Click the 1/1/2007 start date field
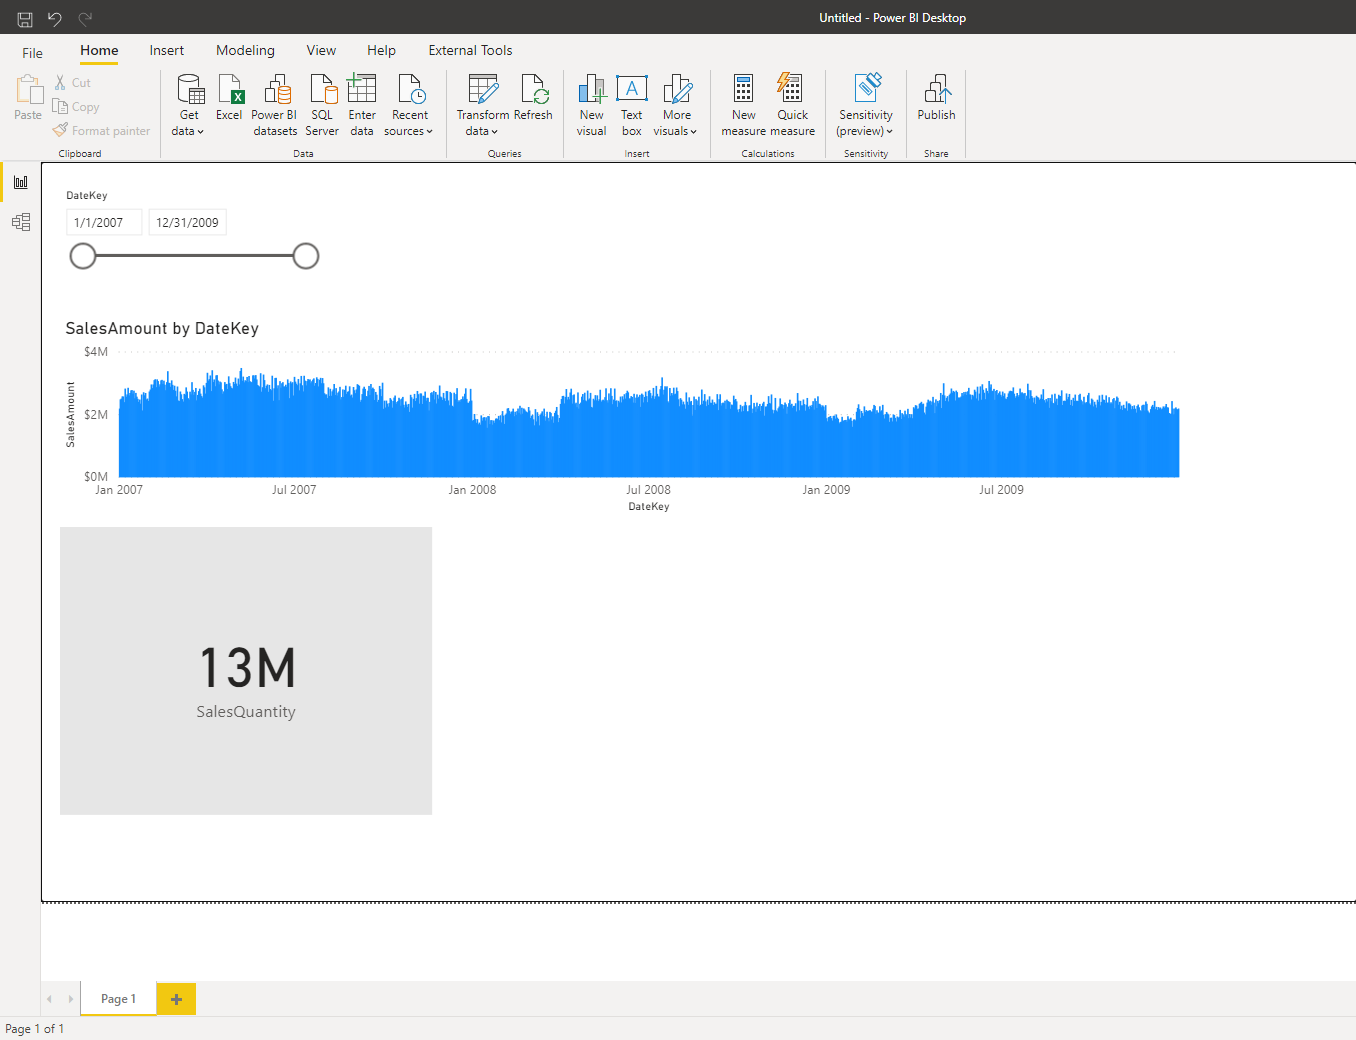 tap(104, 223)
